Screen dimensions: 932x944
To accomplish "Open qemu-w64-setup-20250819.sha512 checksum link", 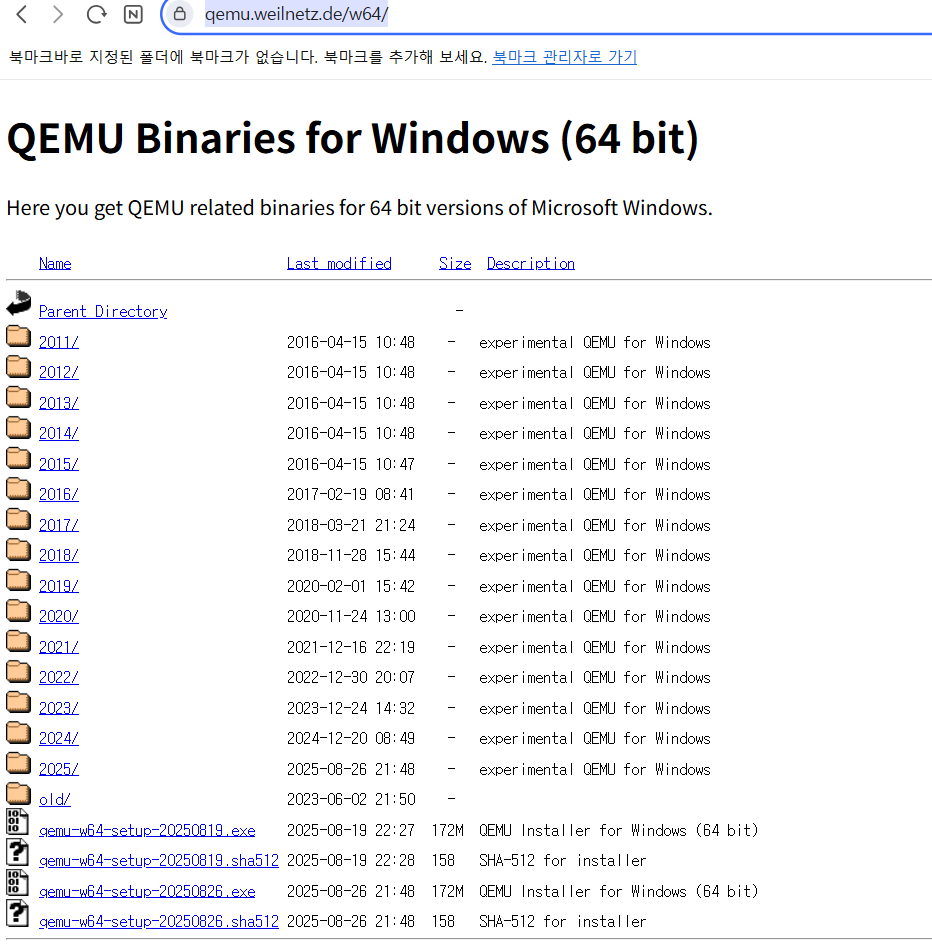I will (159, 860).
